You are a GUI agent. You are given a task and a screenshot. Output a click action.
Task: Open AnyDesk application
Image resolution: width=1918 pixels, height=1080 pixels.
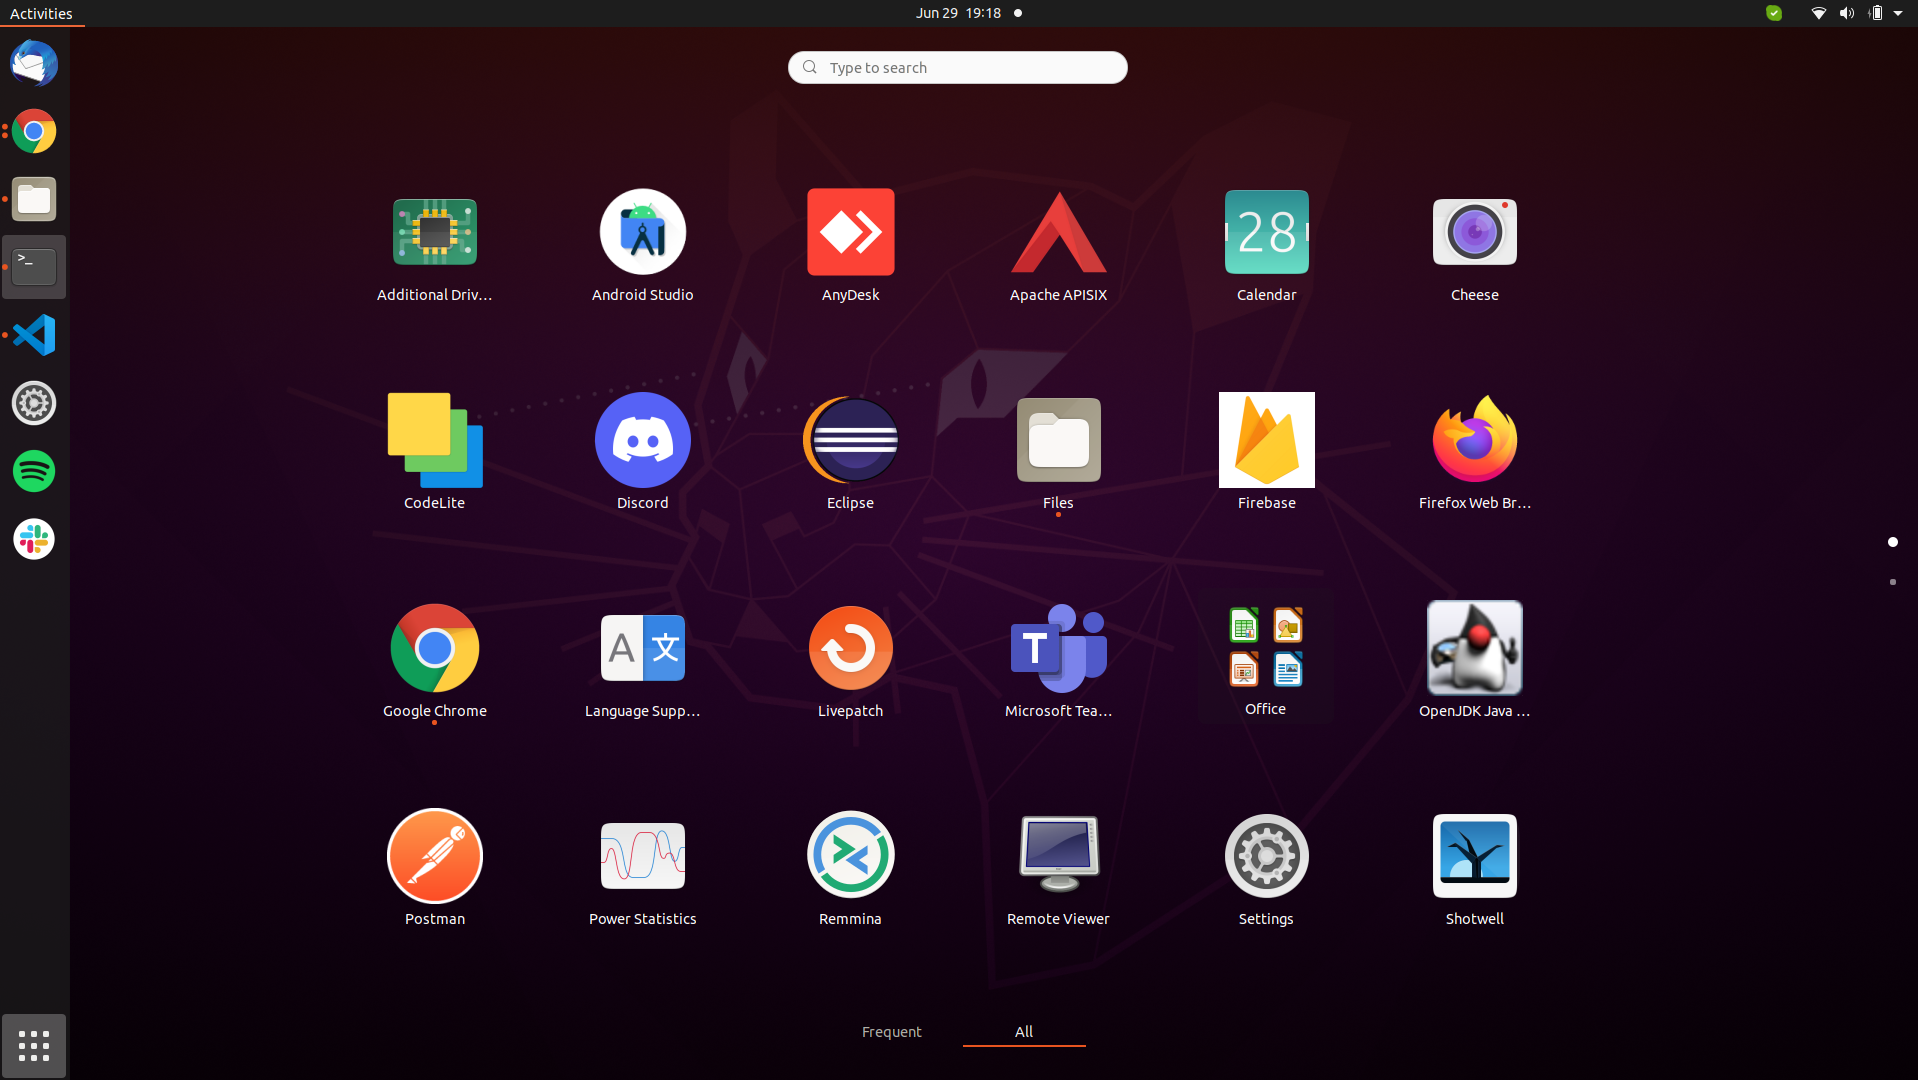(x=850, y=247)
